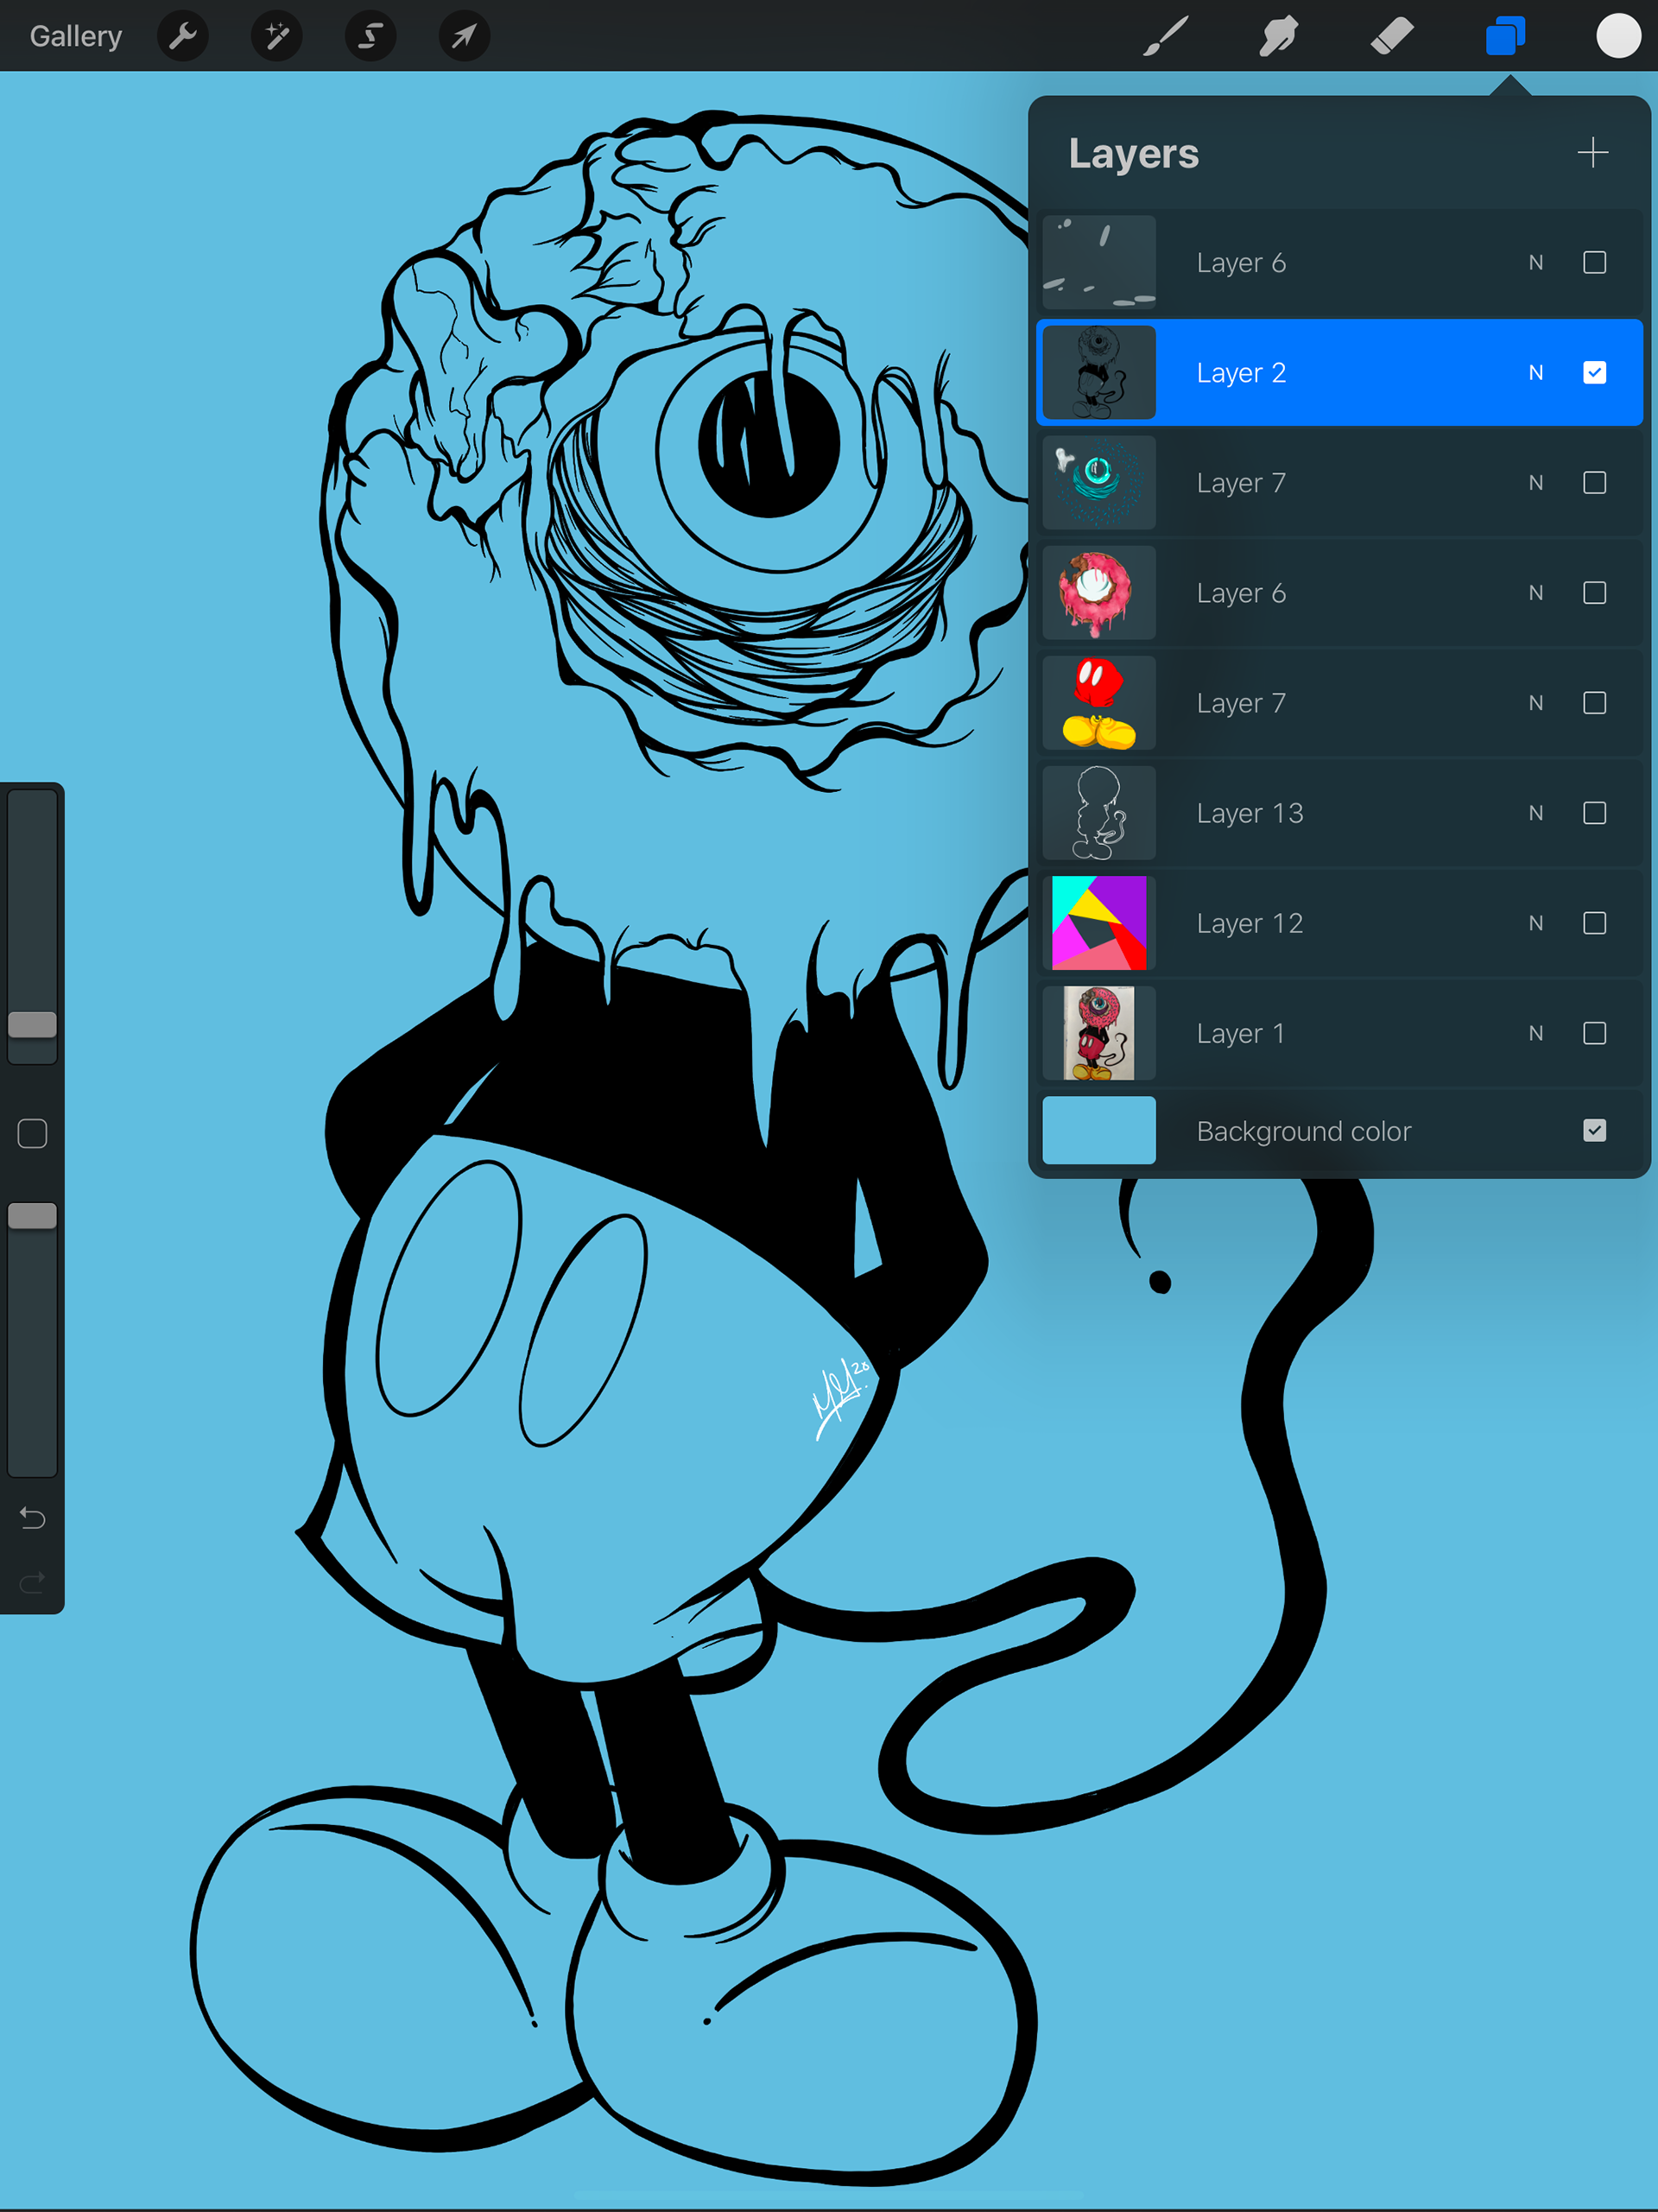The width and height of the screenshot is (1658, 2212).
Task: Show Layer 13 using its checkbox
Action: pos(1594,813)
